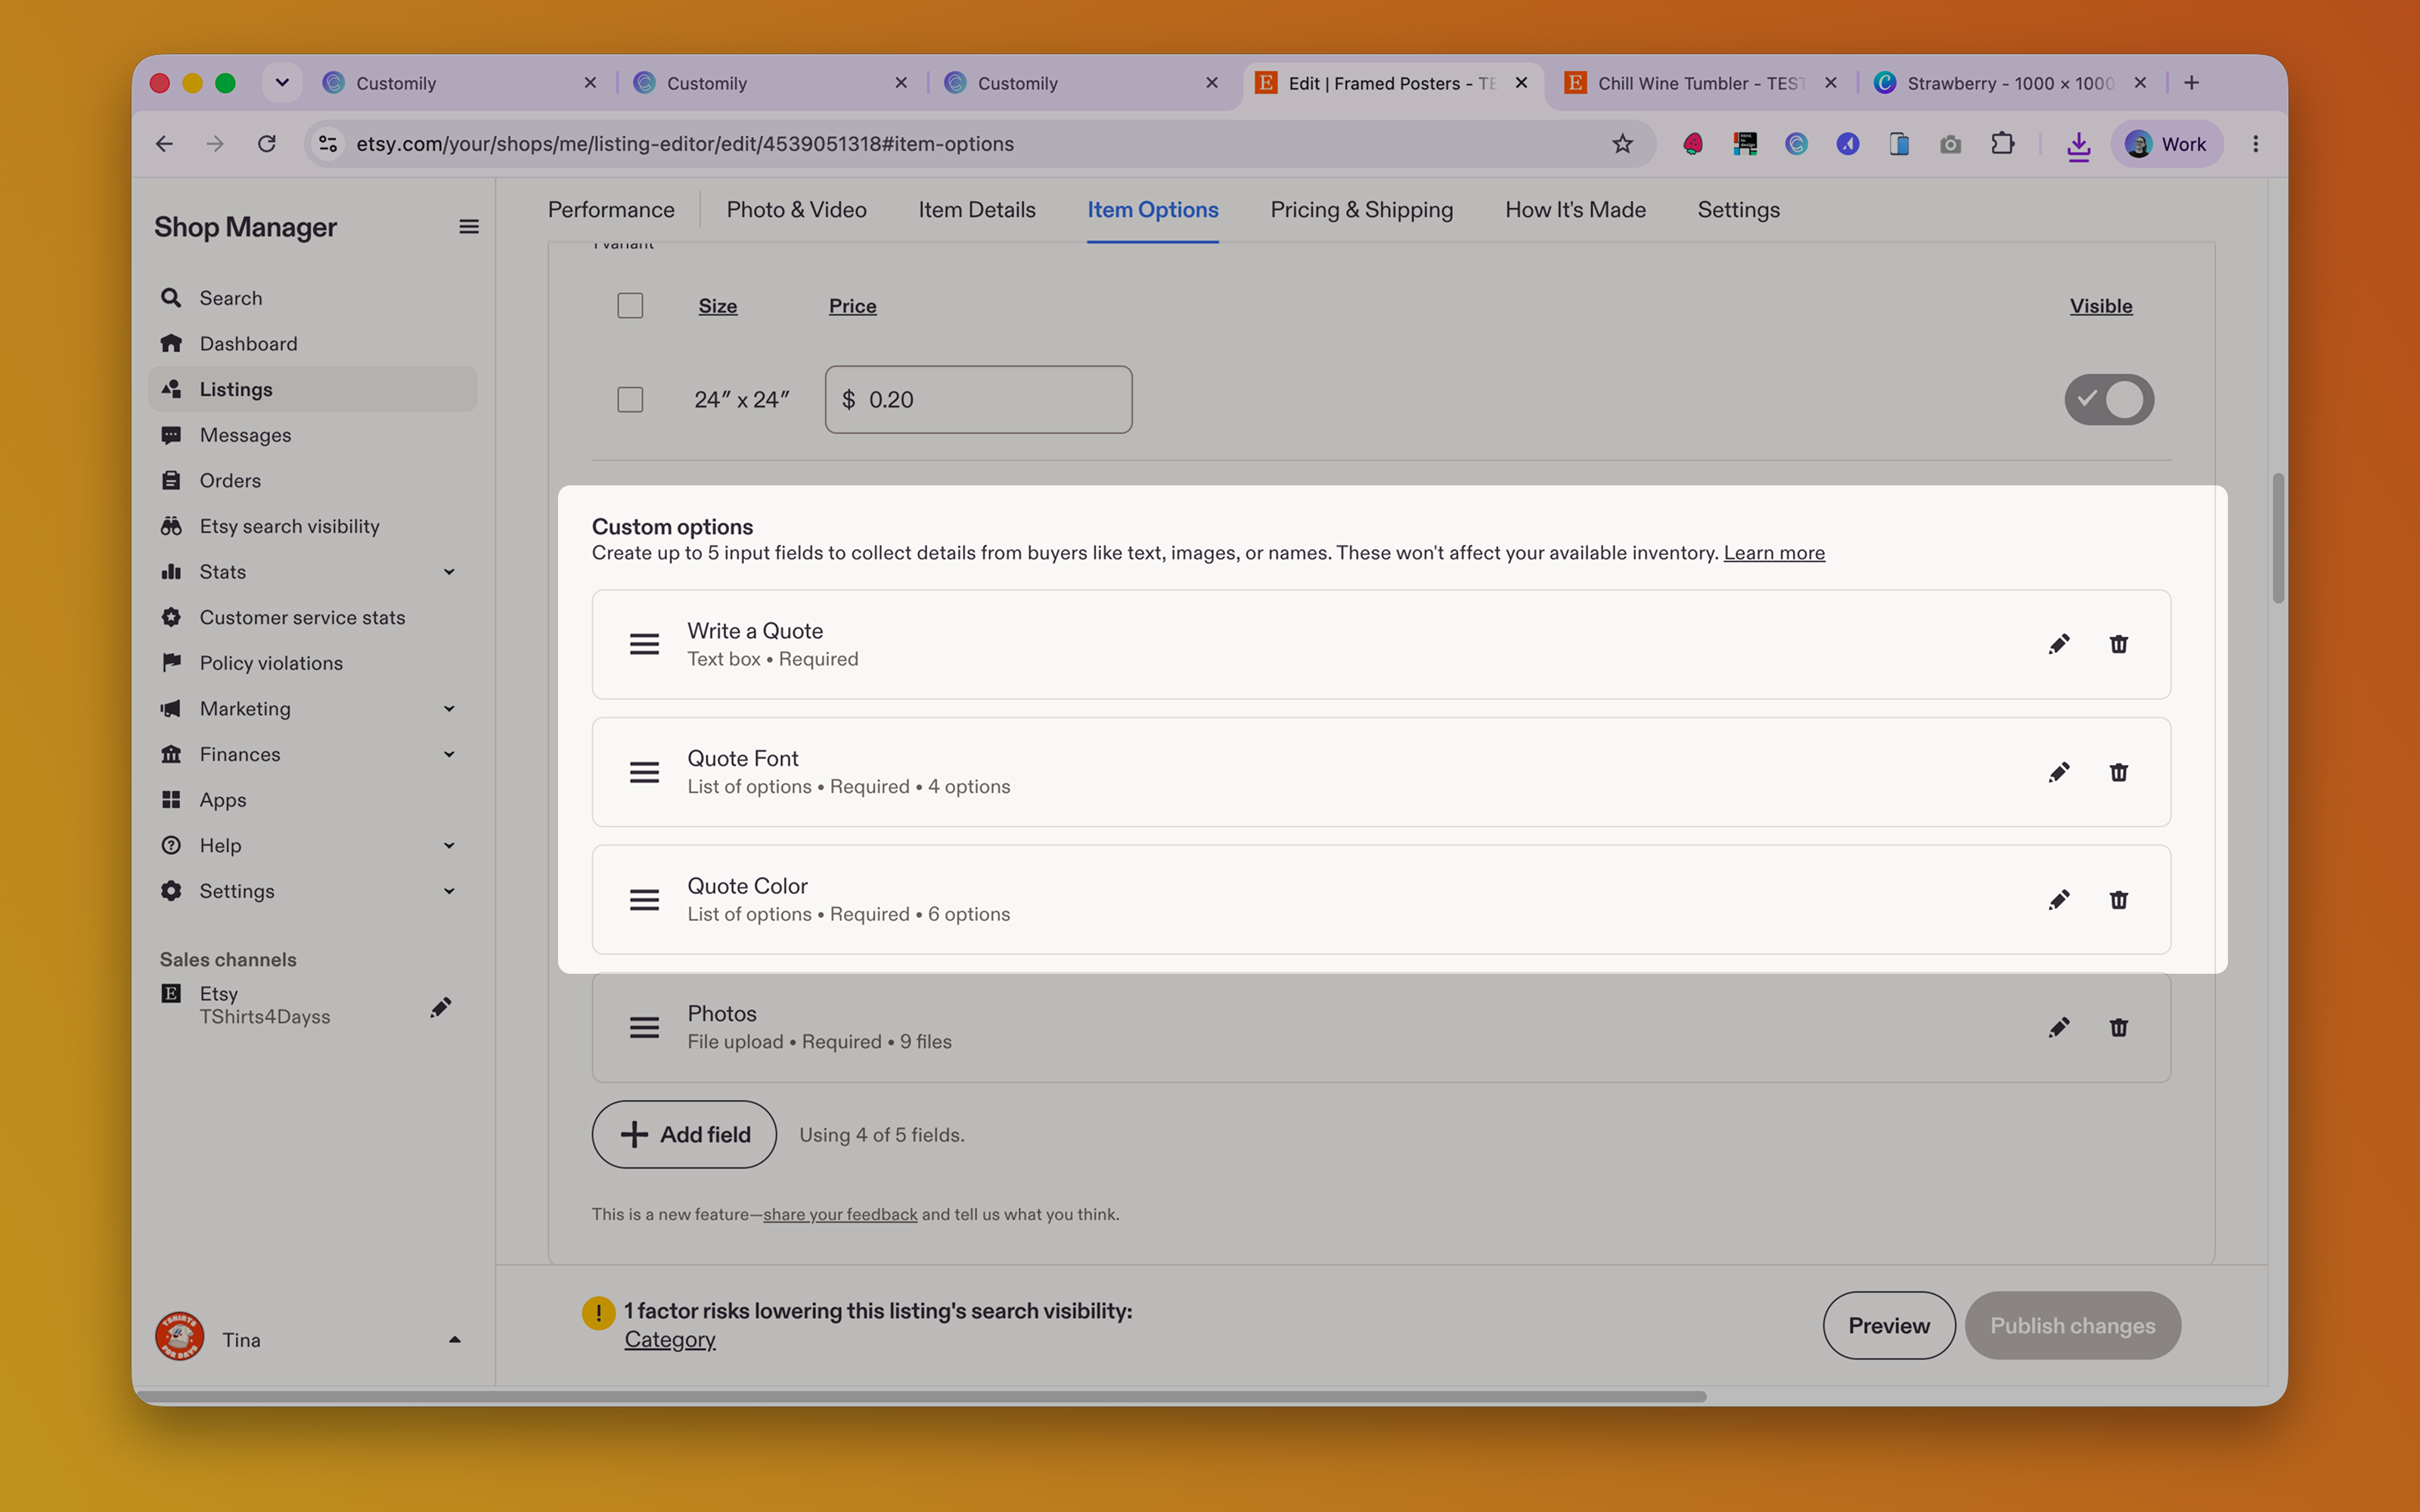
Task: Edit the TShirts4Dayss Etsy sales channel
Action: click(x=440, y=1006)
